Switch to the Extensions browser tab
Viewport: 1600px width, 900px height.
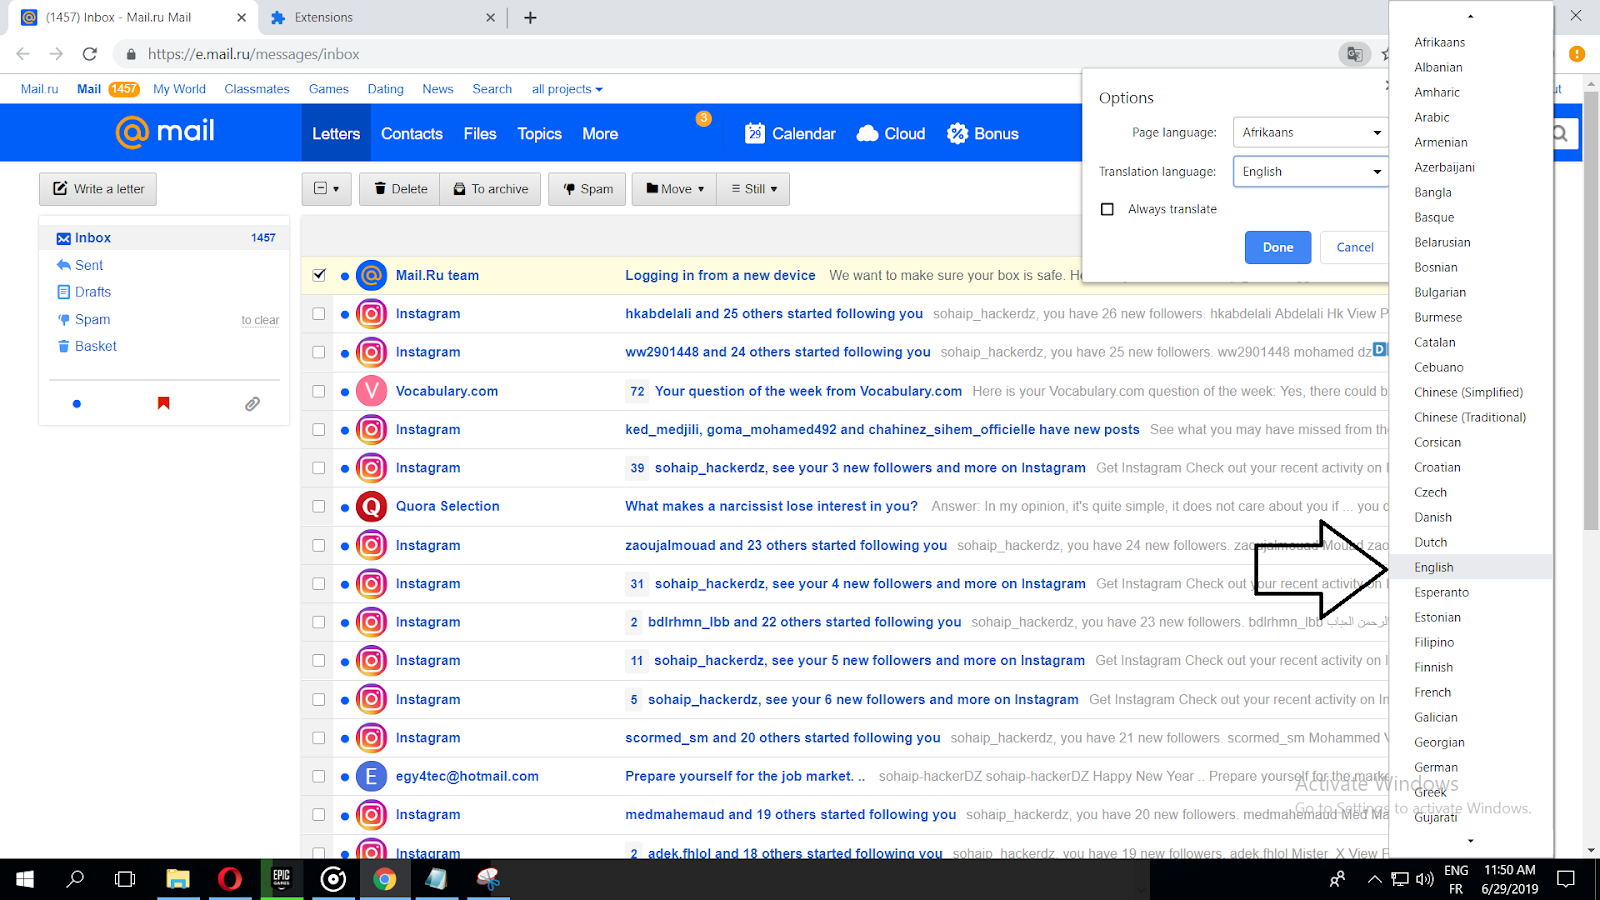pos(381,17)
